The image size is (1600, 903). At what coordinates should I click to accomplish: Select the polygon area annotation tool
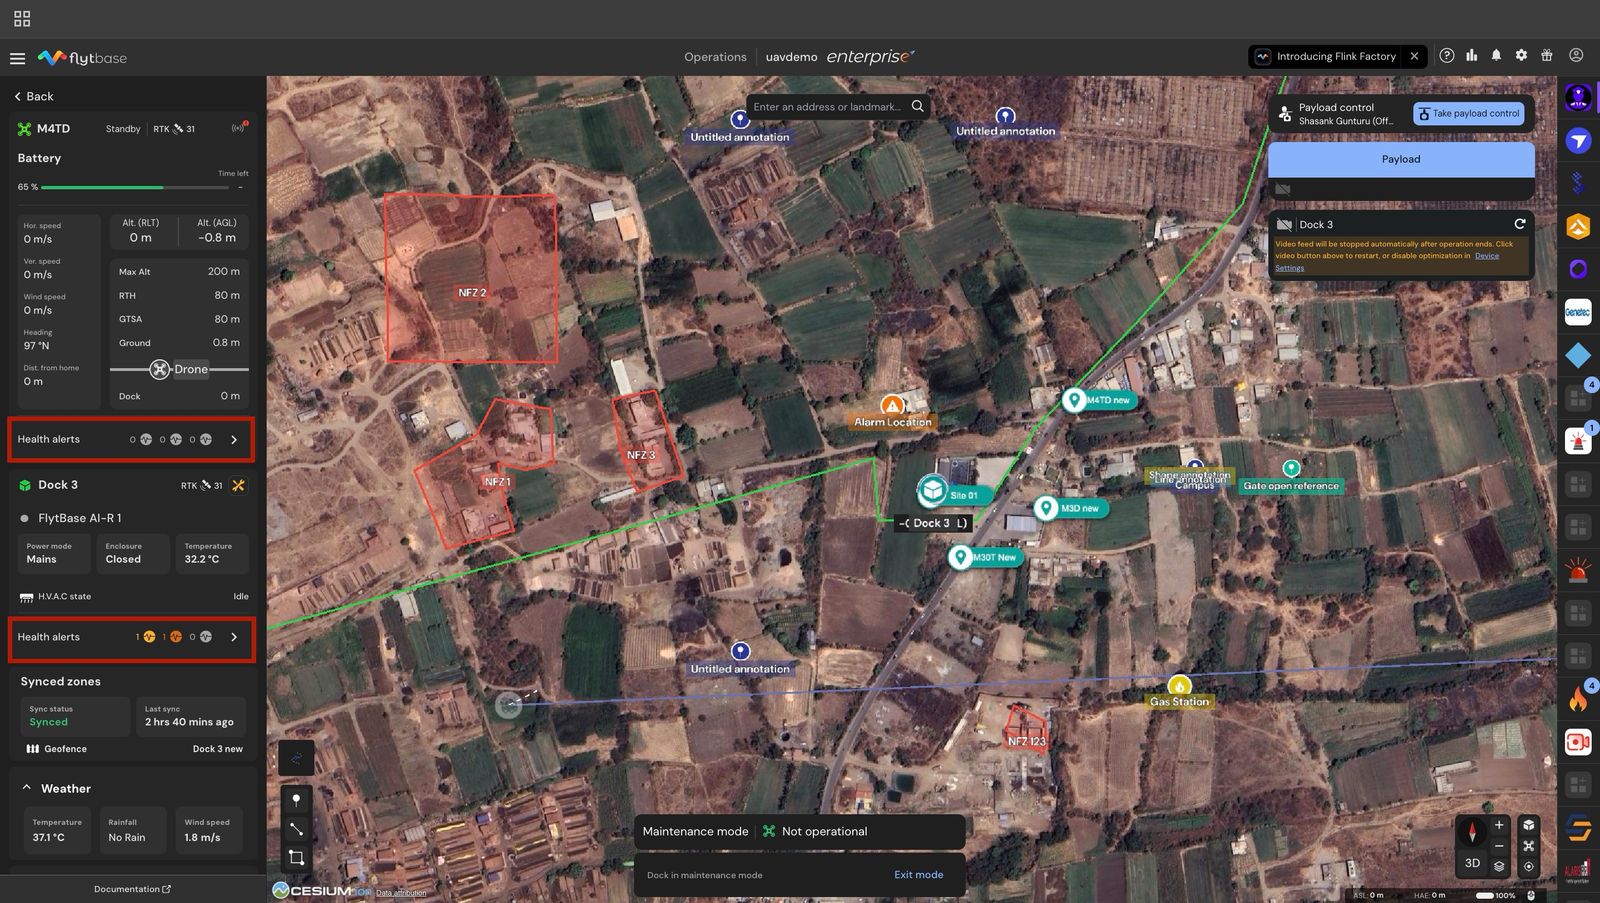coord(296,858)
